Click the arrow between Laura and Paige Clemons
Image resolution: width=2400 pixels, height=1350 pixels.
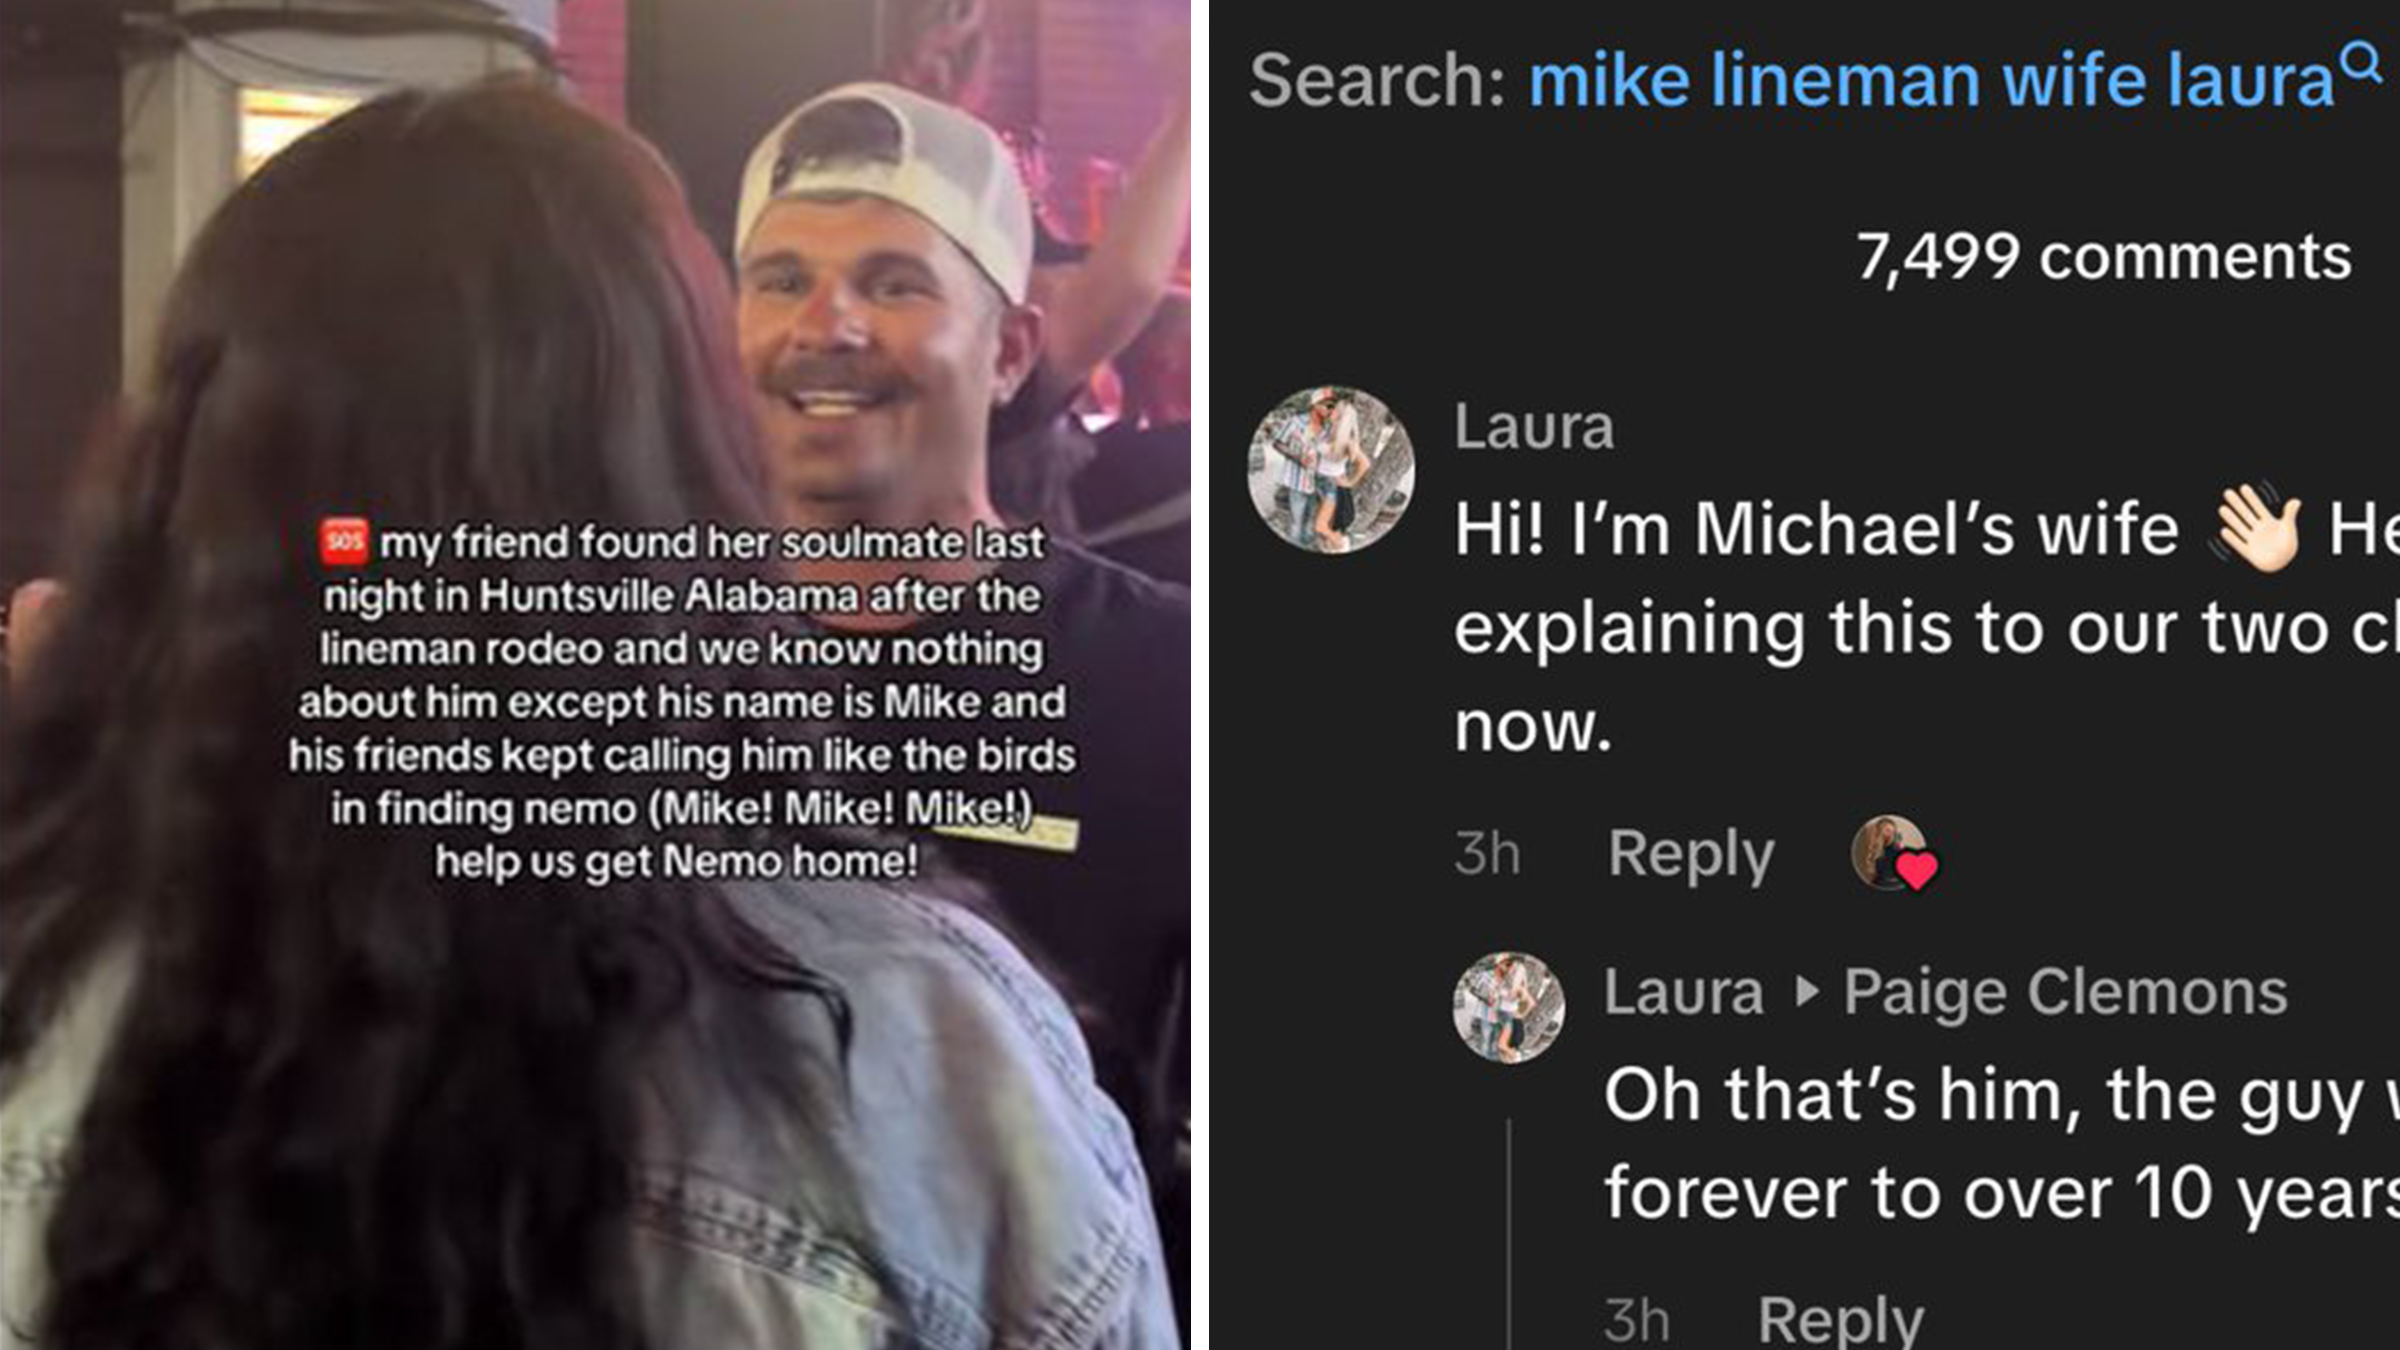pyautogui.click(x=1806, y=992)
